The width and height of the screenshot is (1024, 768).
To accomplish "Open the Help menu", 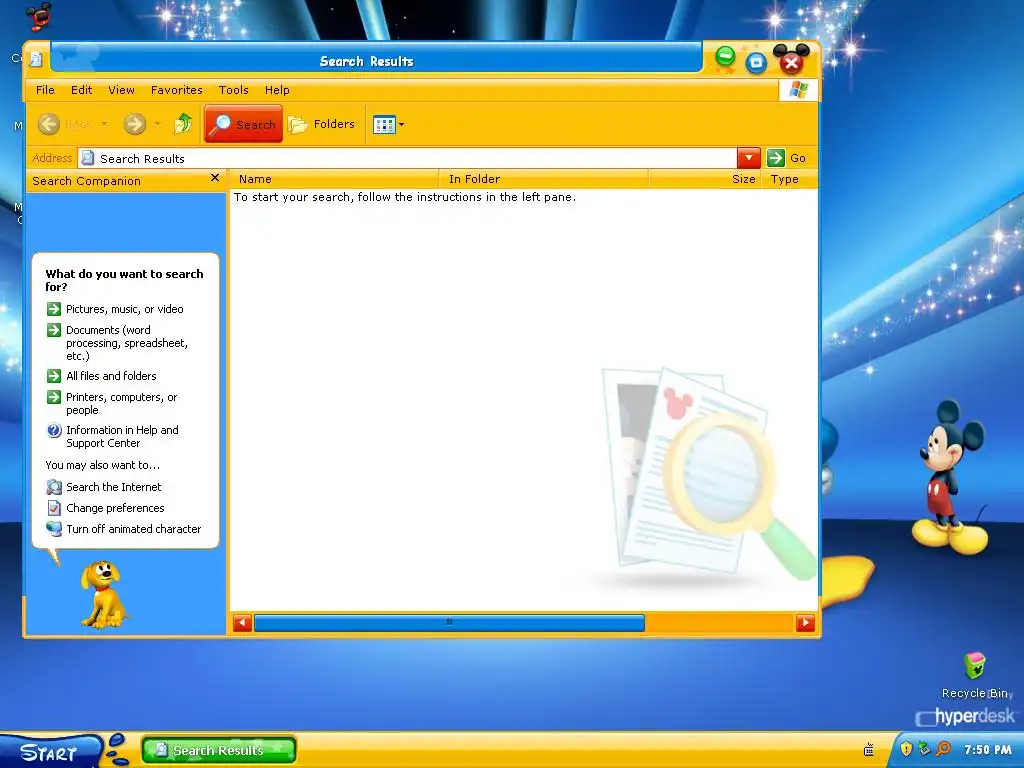I will click(277, 90).
